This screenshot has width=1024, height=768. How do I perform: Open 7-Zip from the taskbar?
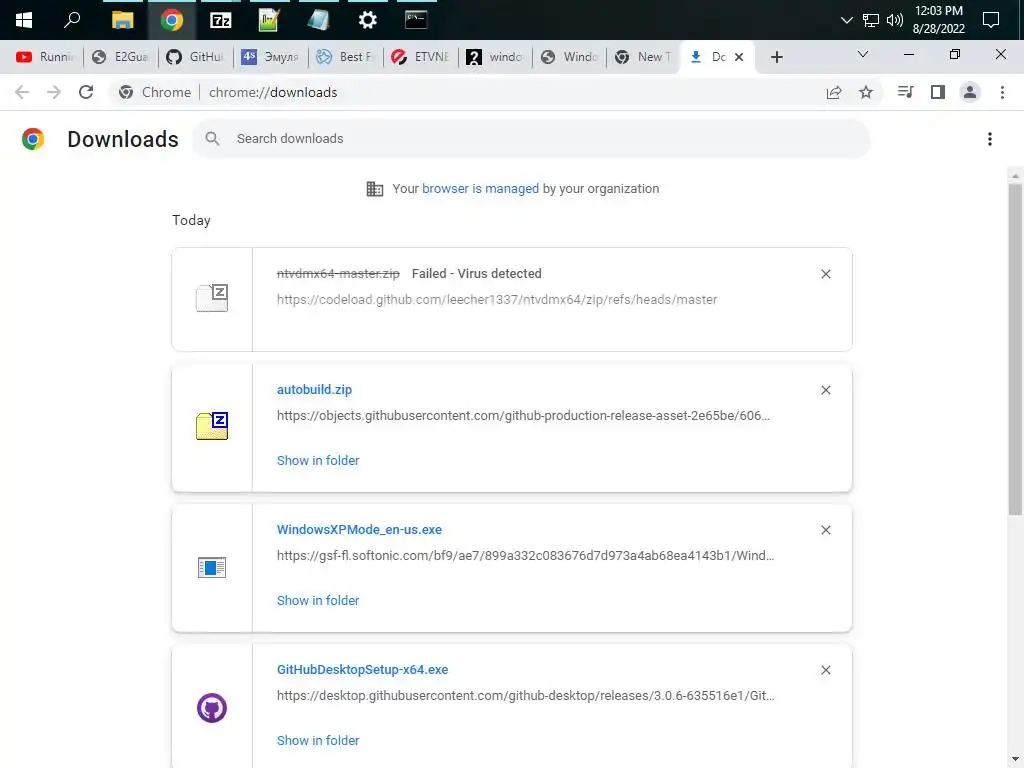221,20
